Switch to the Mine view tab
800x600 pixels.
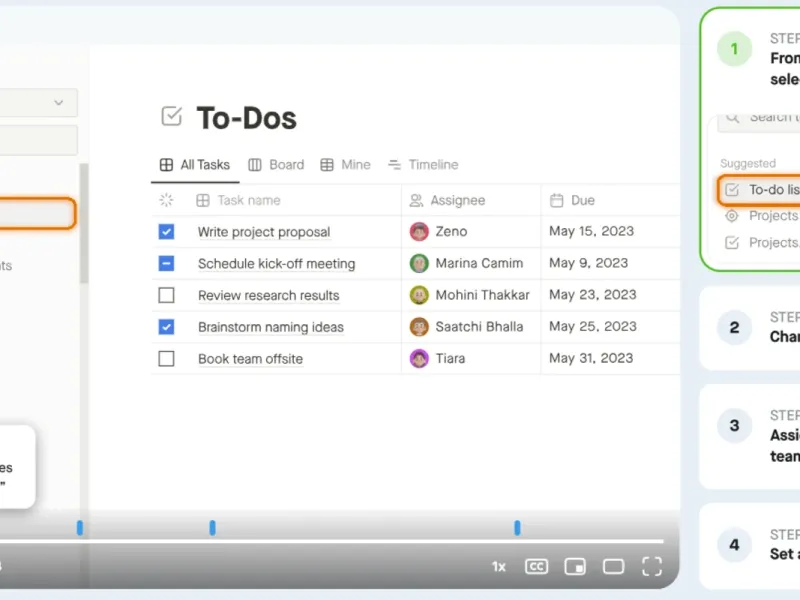click(345, 165)
